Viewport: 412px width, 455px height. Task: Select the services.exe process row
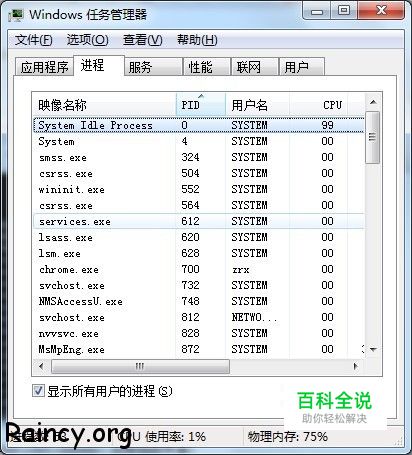coord(199,221)
